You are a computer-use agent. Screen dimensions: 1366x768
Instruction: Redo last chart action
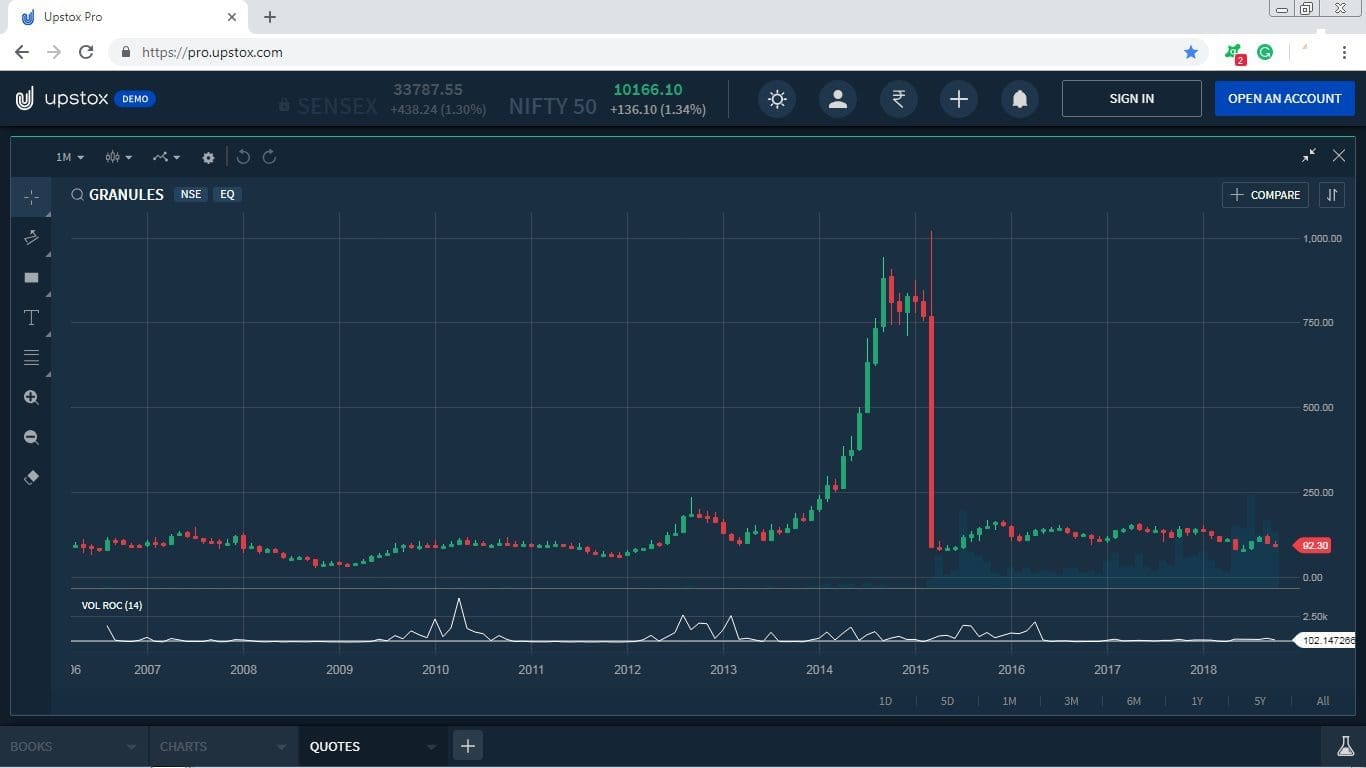(269, 157)
